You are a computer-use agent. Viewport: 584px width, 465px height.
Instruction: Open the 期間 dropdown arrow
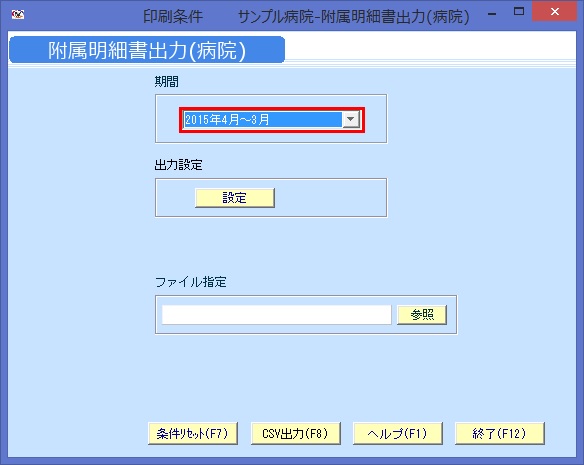pyautogui.click(x=350, y=120)
